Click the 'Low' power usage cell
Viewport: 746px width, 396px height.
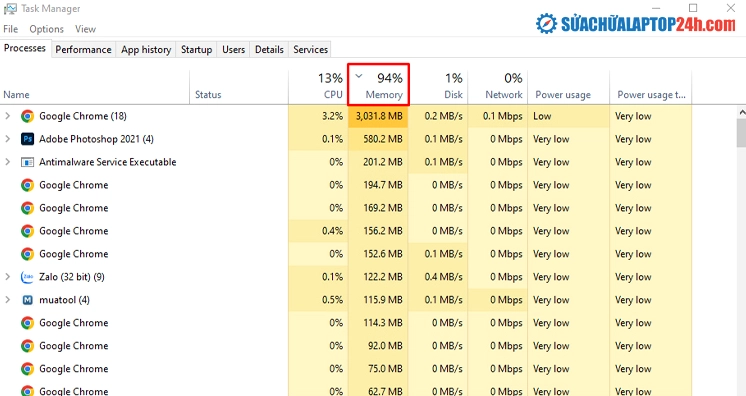[569, 116]
